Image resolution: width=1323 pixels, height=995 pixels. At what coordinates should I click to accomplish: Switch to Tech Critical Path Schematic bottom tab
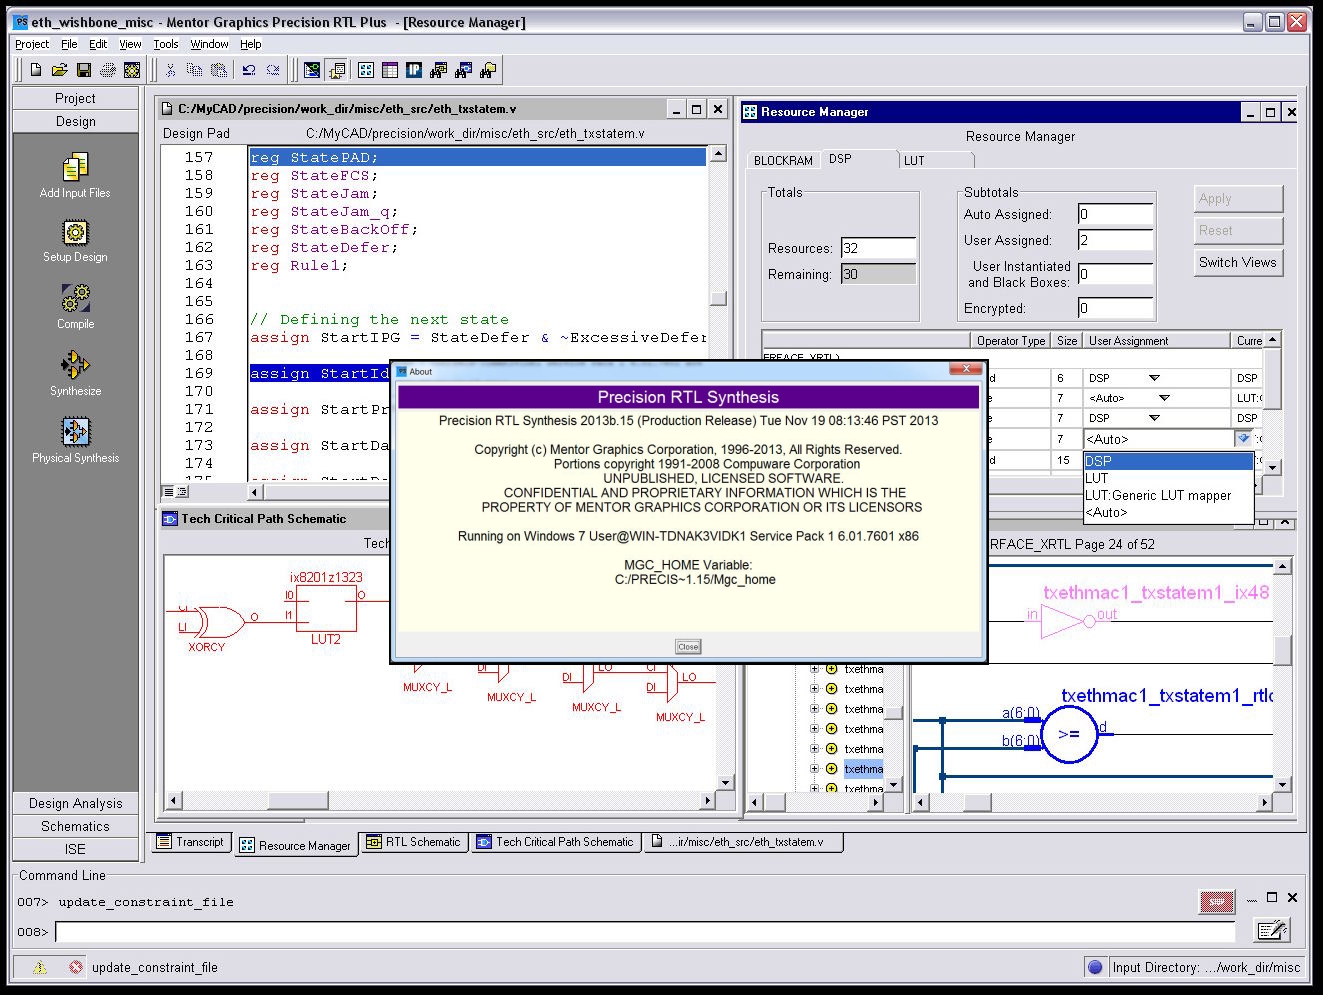pos(555,842)
